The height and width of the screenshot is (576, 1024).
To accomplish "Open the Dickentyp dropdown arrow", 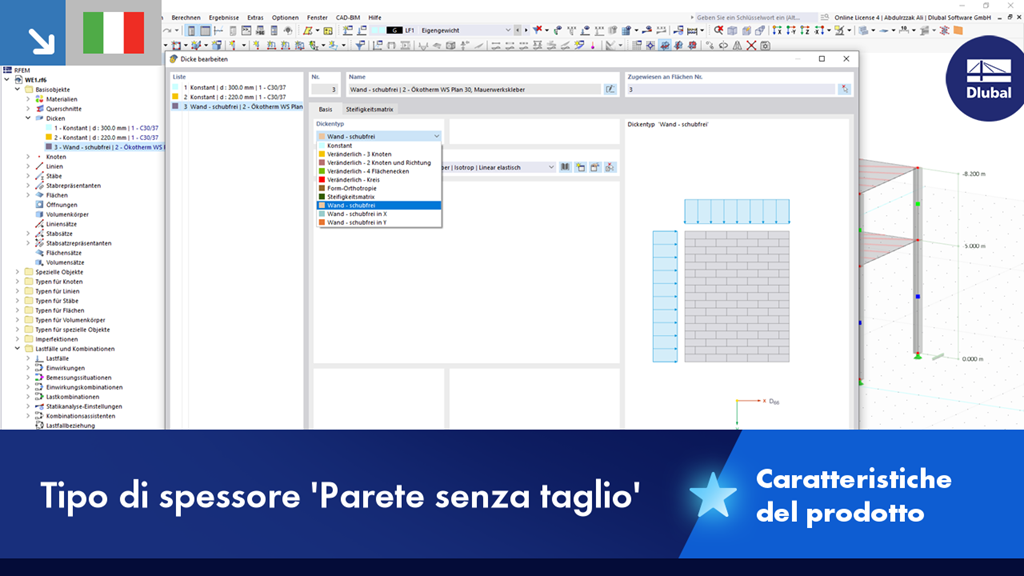I will [x=436, y=136].
